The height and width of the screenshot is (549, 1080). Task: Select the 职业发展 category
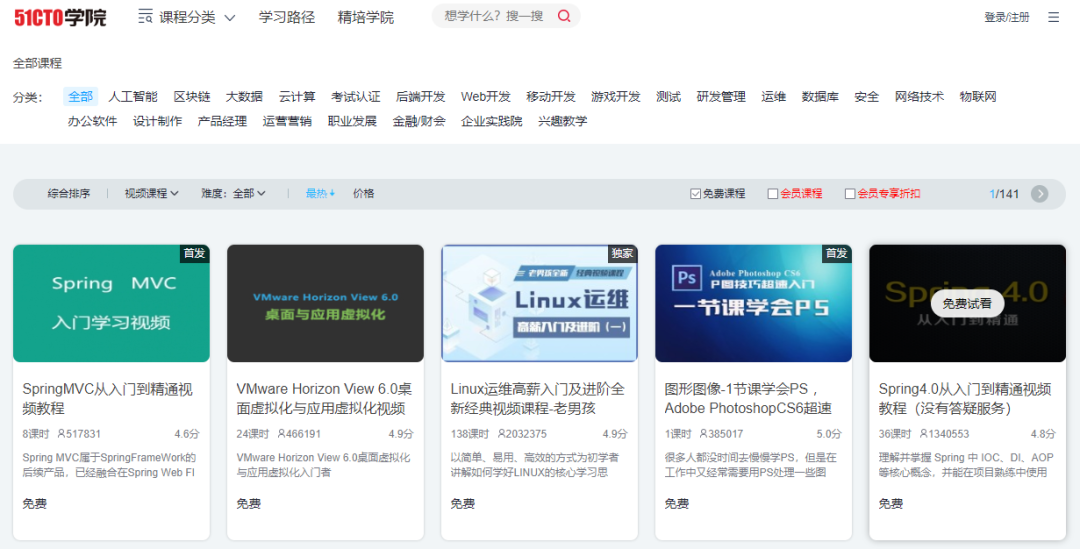[x=353, y=121]
